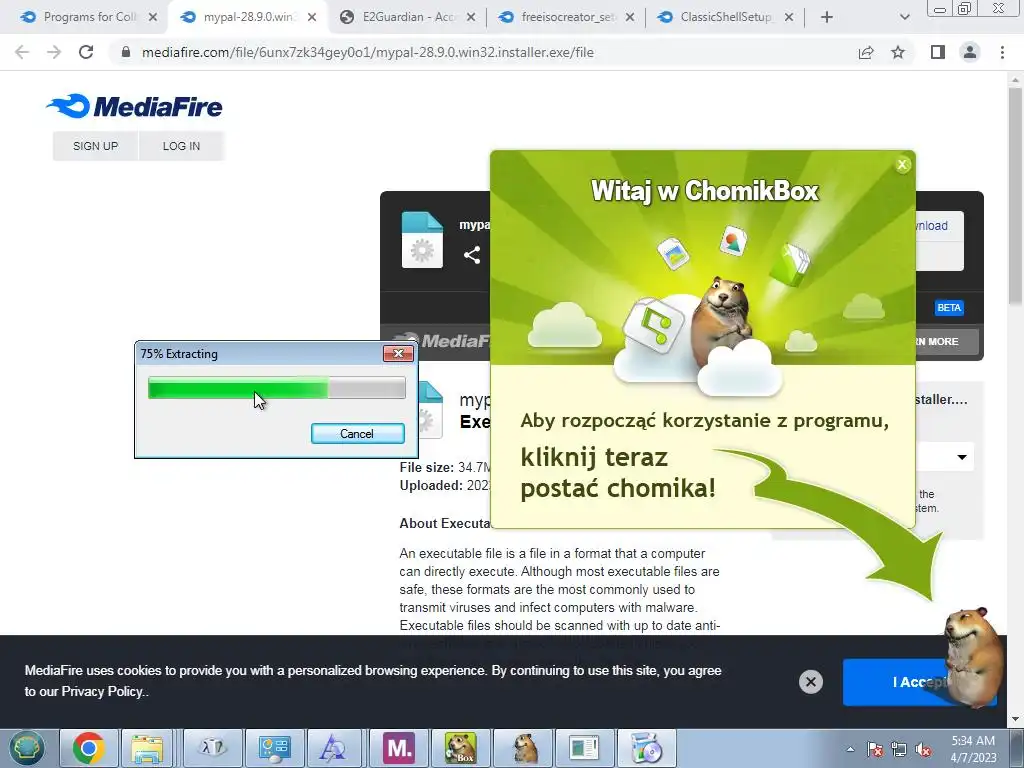Viewport: 1024px width, 768px height.
Task: Click the address bar URL
Action: tap(368, 52)
